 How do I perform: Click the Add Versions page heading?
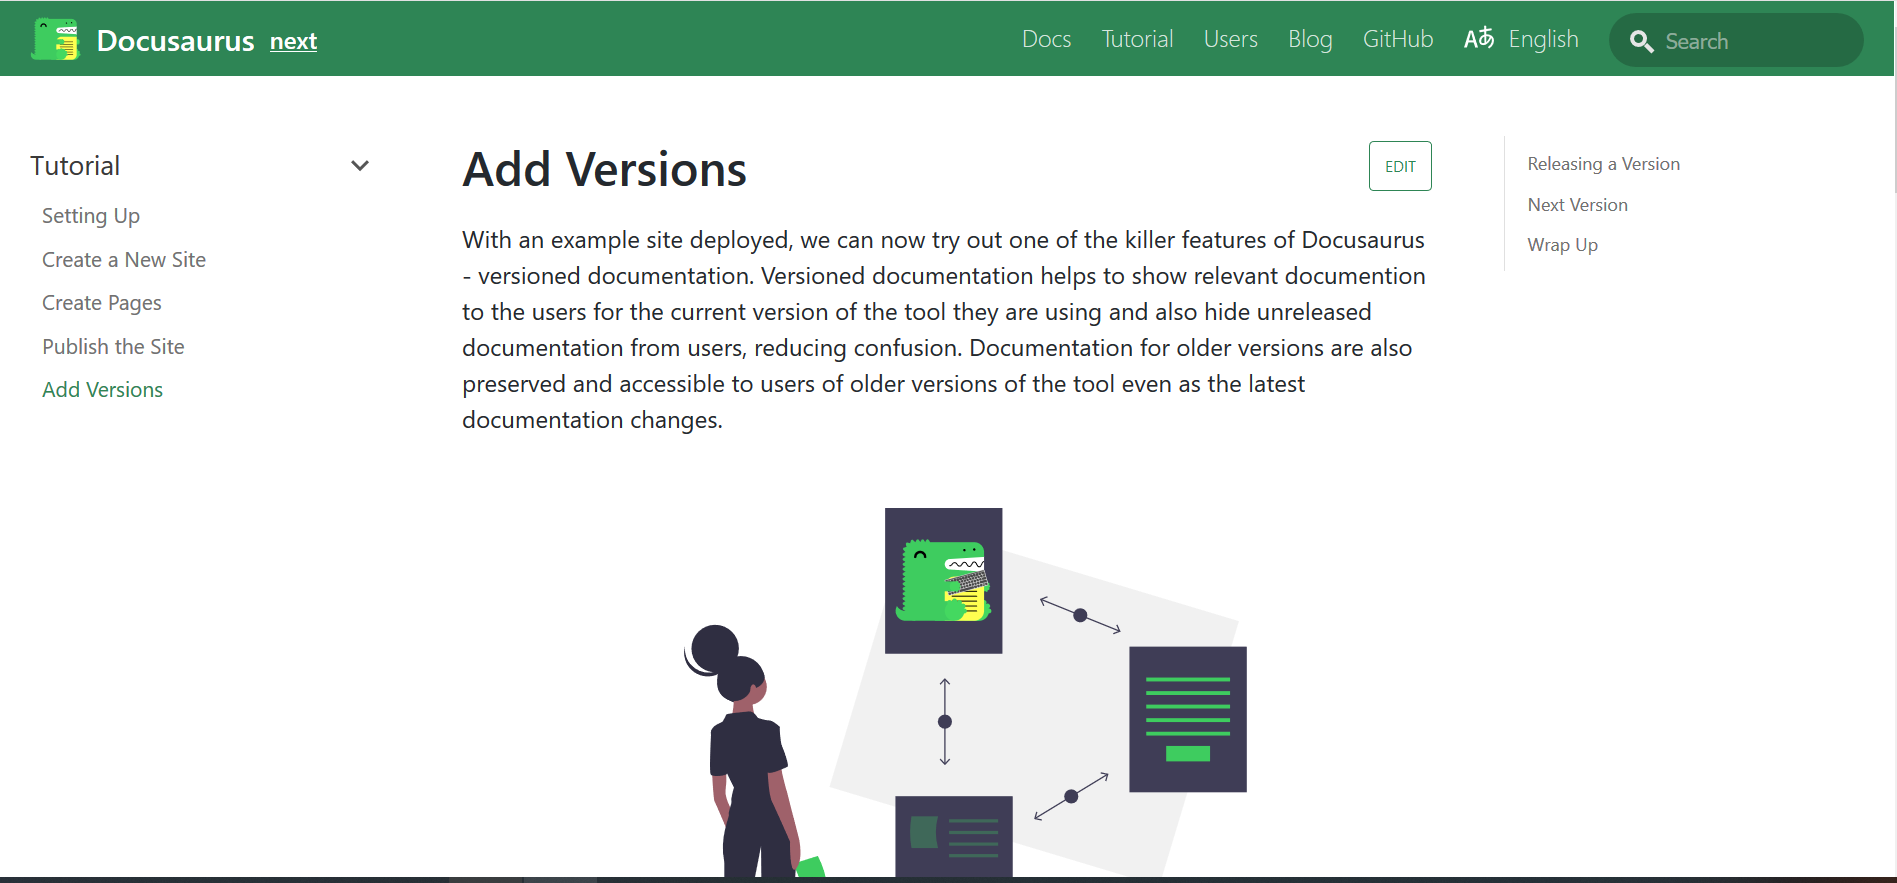(604, 169)
